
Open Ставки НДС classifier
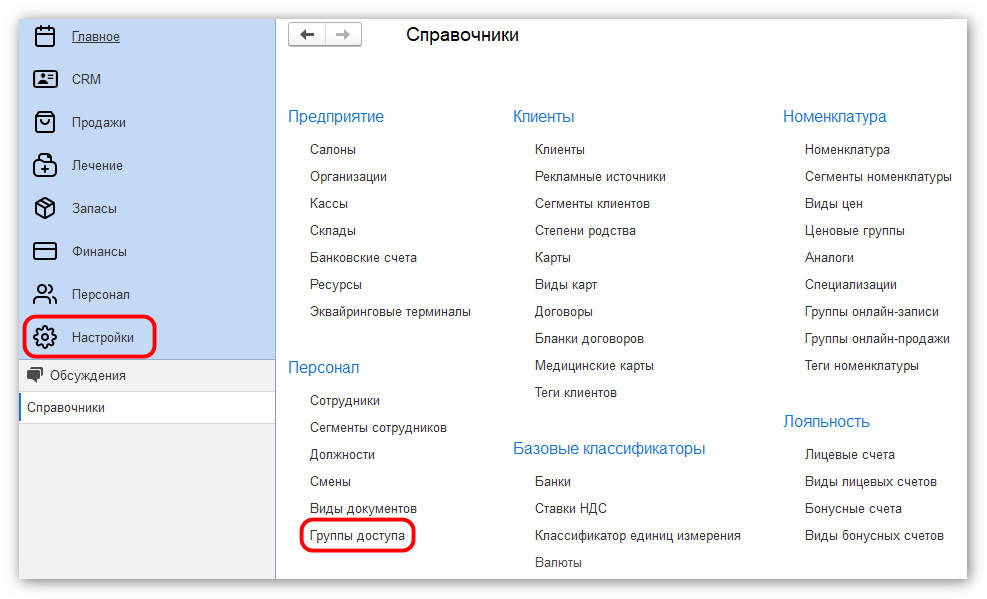(x=571, y=508)
